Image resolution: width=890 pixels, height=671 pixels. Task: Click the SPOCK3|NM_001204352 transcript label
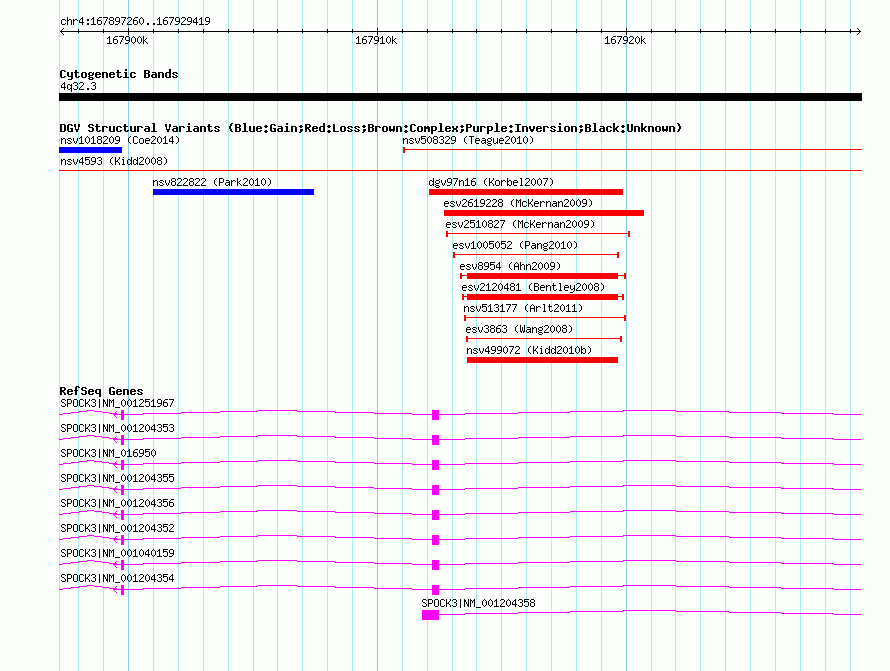pyautogui.click(x=117, y=528)
